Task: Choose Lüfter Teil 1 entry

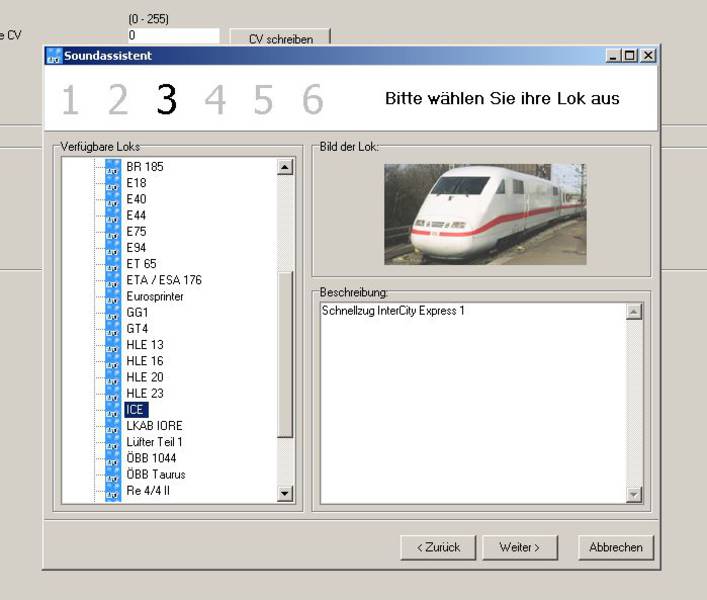Action: (x=154, y=443)
